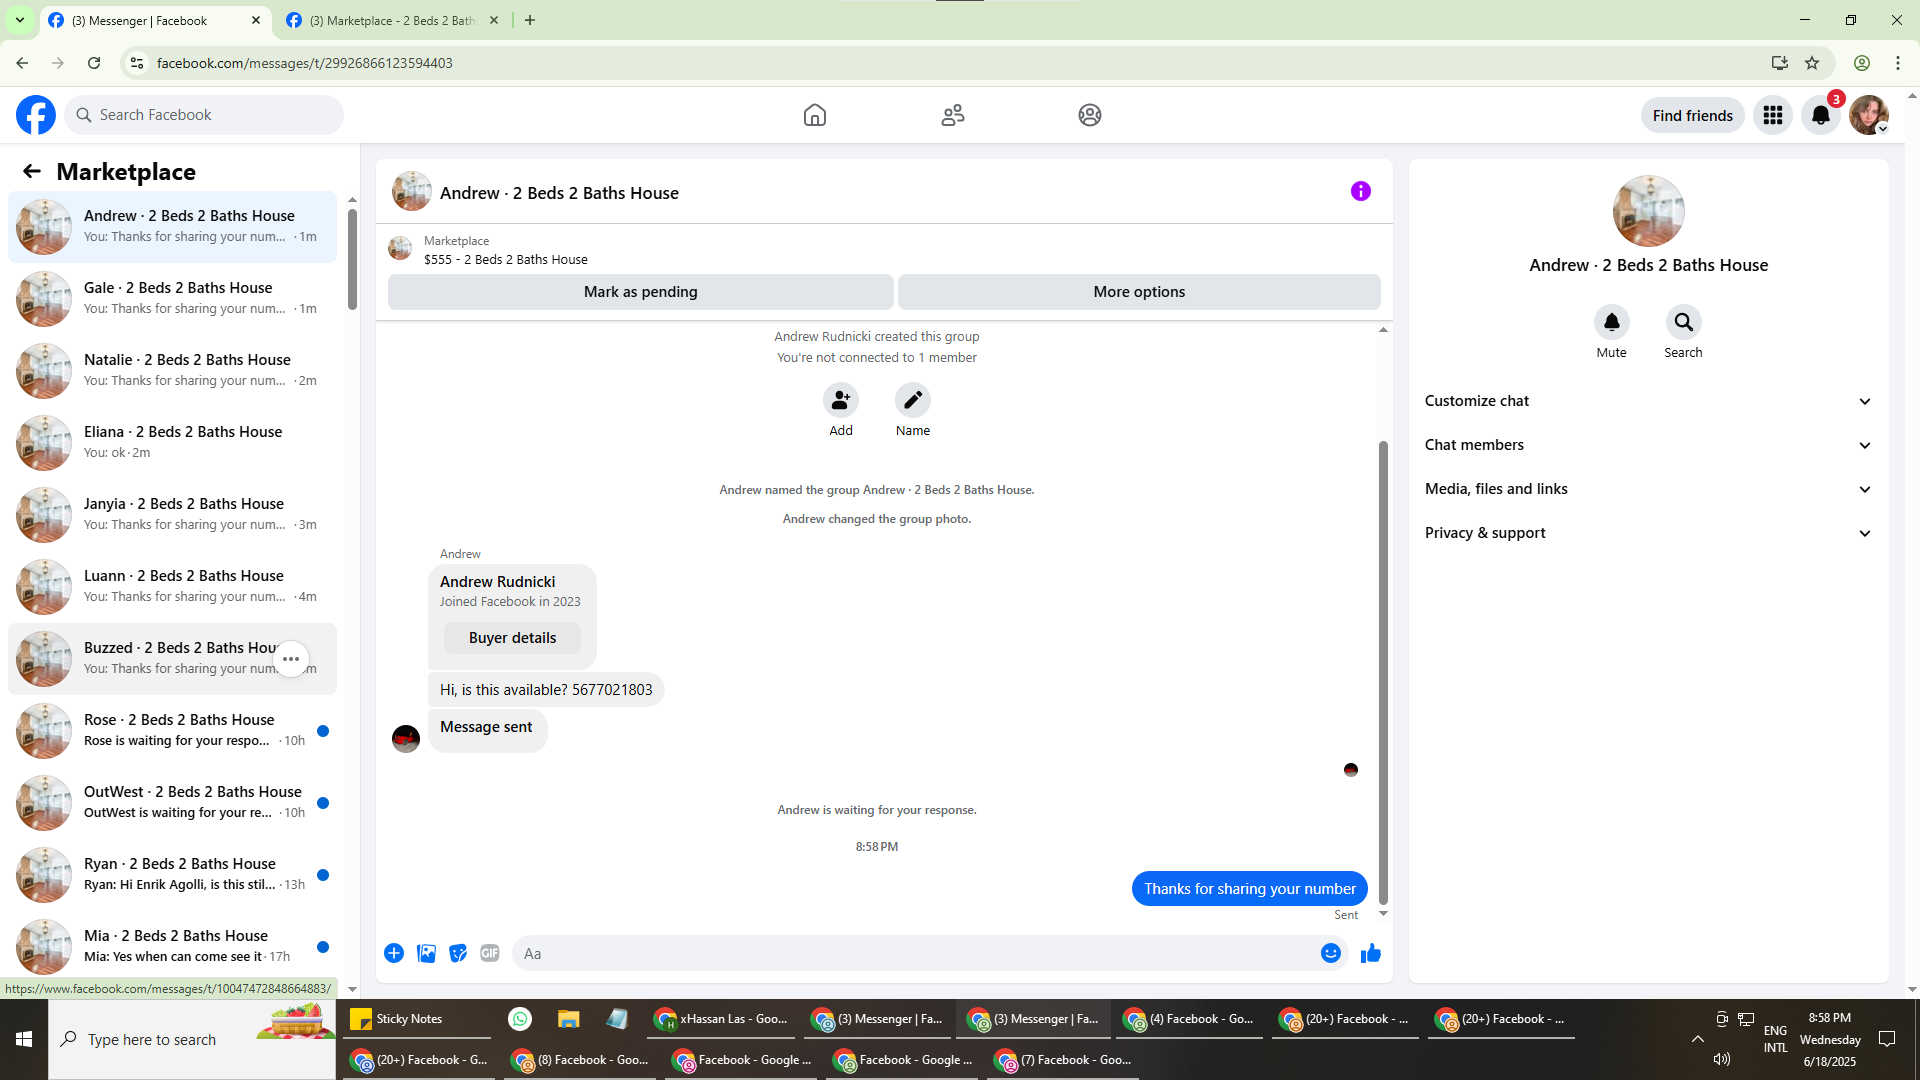Go back from Marketplace with arrow
Image resolution: width=1920 pixels, height=1080 pixels.
tap(32, 172)
